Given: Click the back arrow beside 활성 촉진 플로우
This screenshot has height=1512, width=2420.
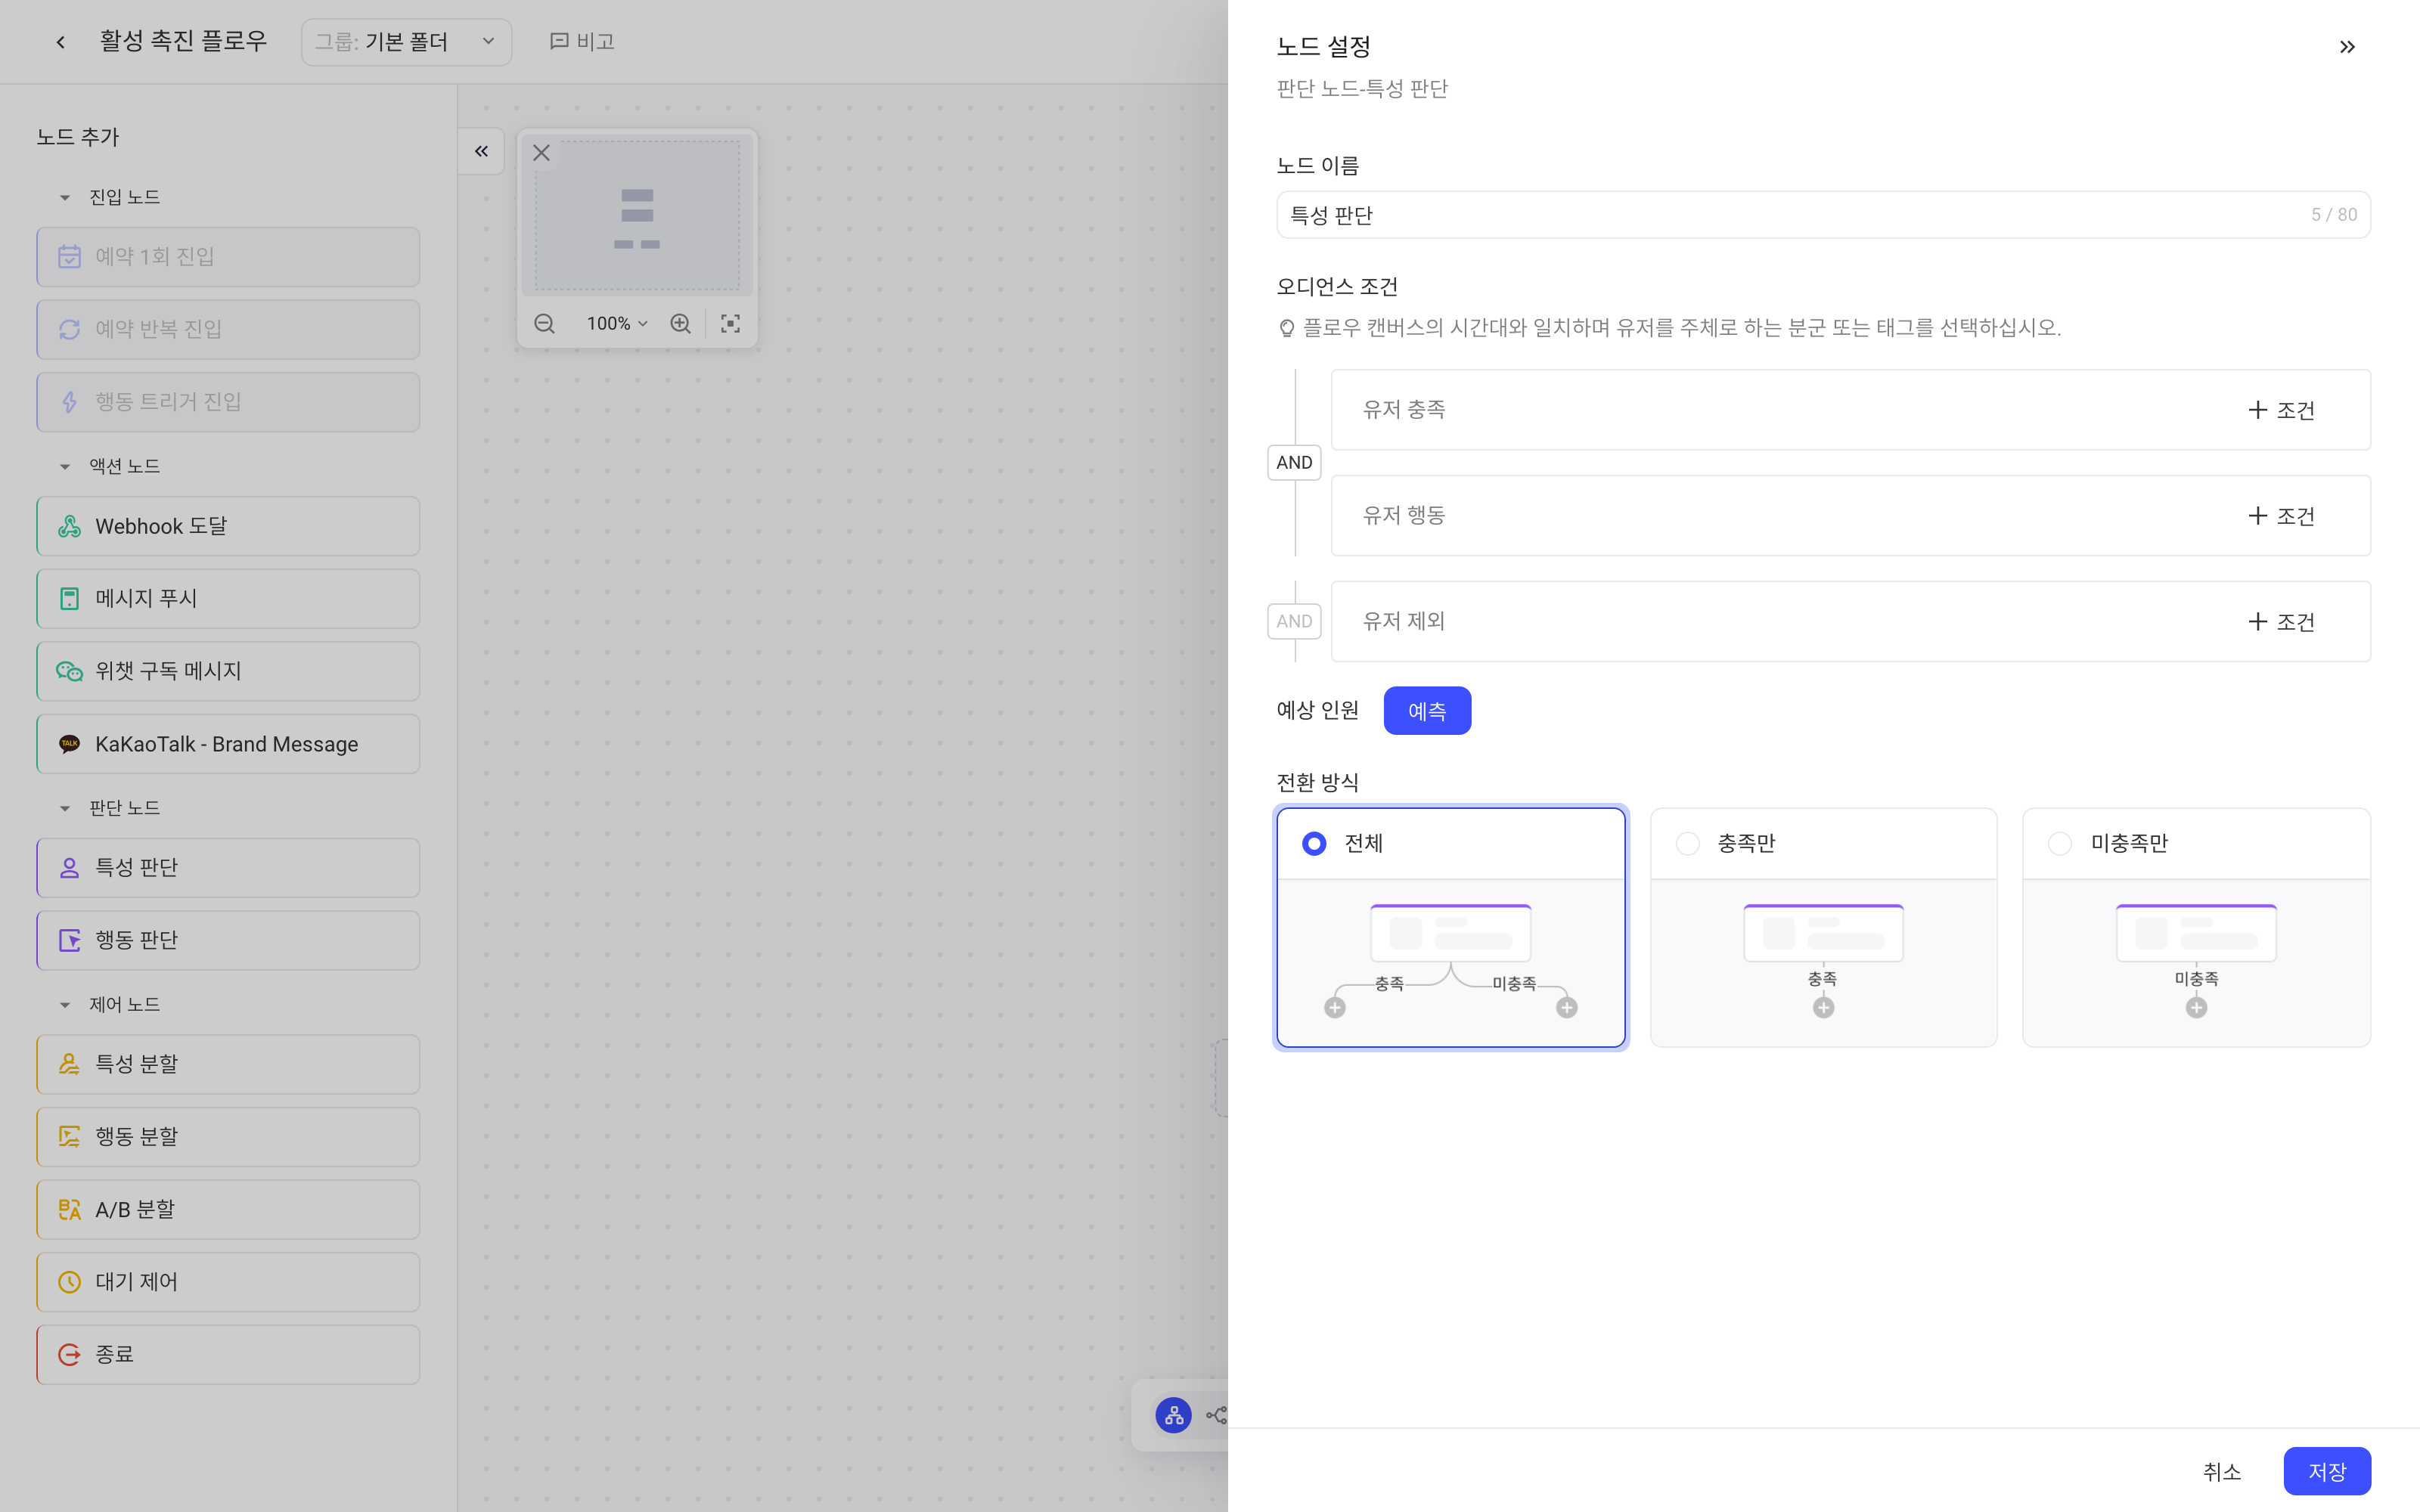Looking at the screenshot, I should [61, 42].
